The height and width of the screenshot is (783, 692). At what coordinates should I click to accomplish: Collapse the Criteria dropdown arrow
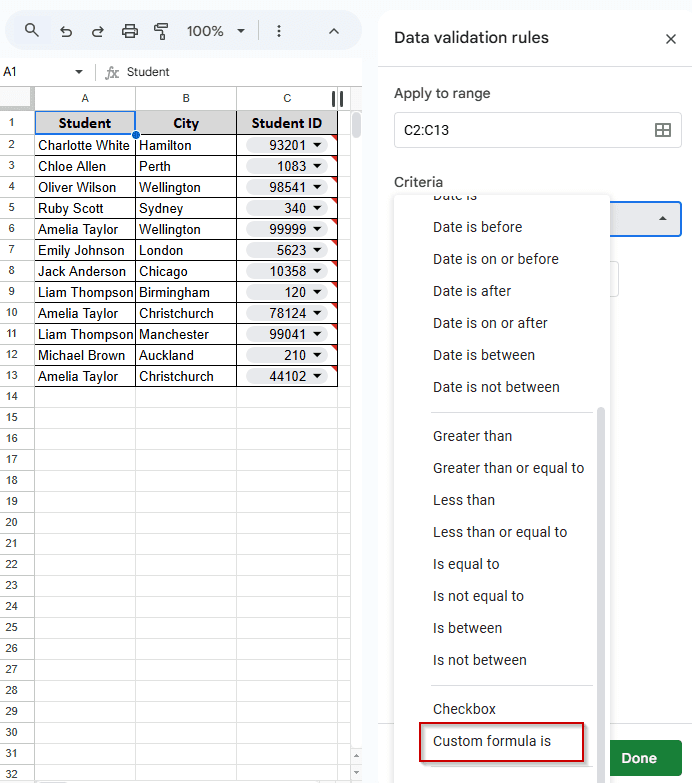tap(663, 219)
